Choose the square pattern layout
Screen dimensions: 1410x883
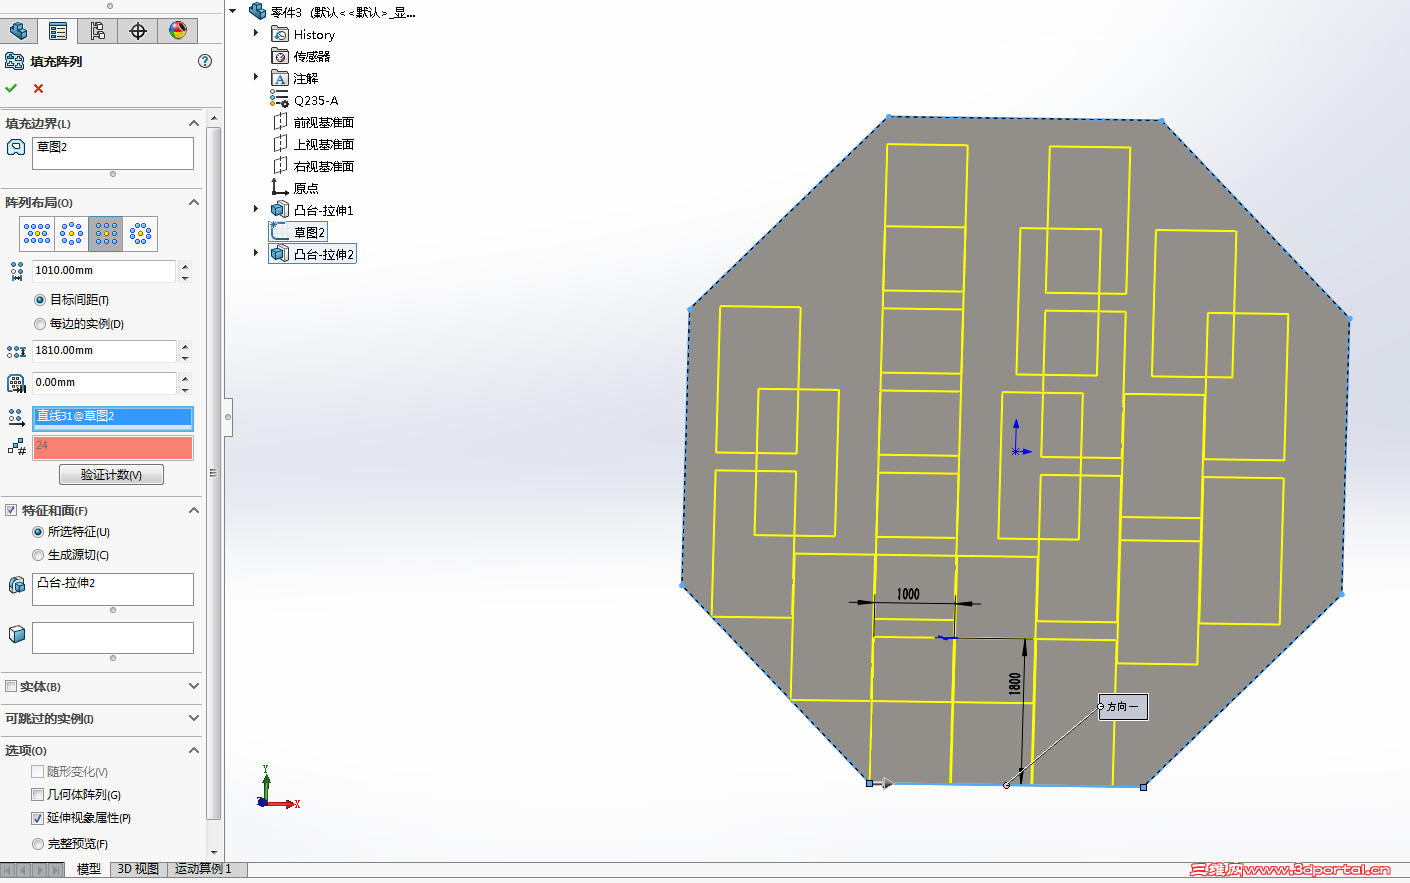[x=106, y=233]
